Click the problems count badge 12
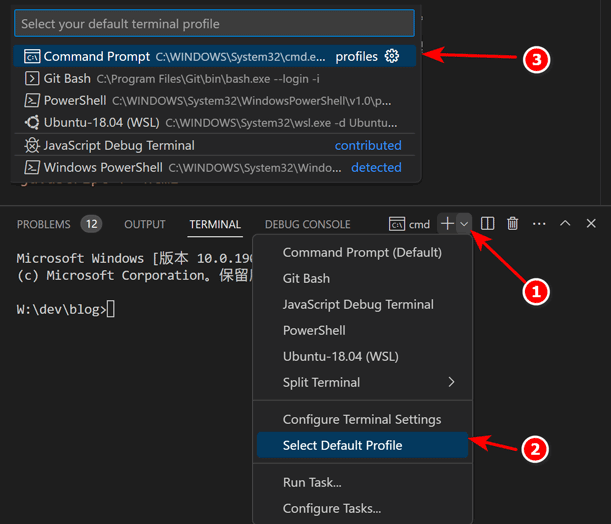 92,224
